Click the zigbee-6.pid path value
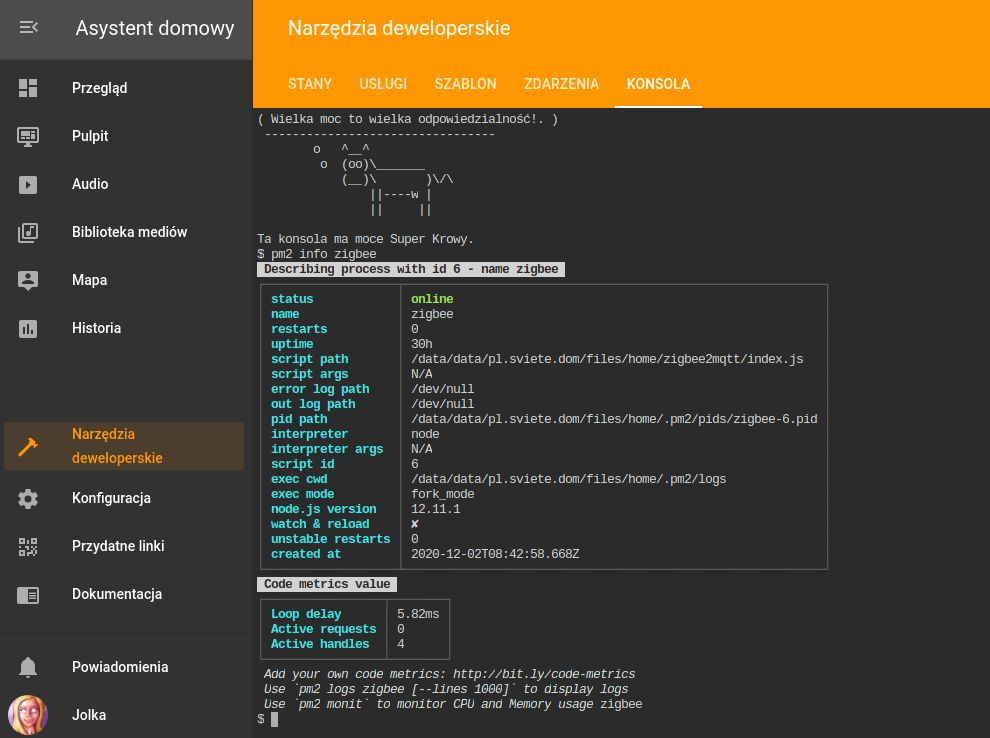This screenshot has width=990, height=738. [x=614, y=419]
